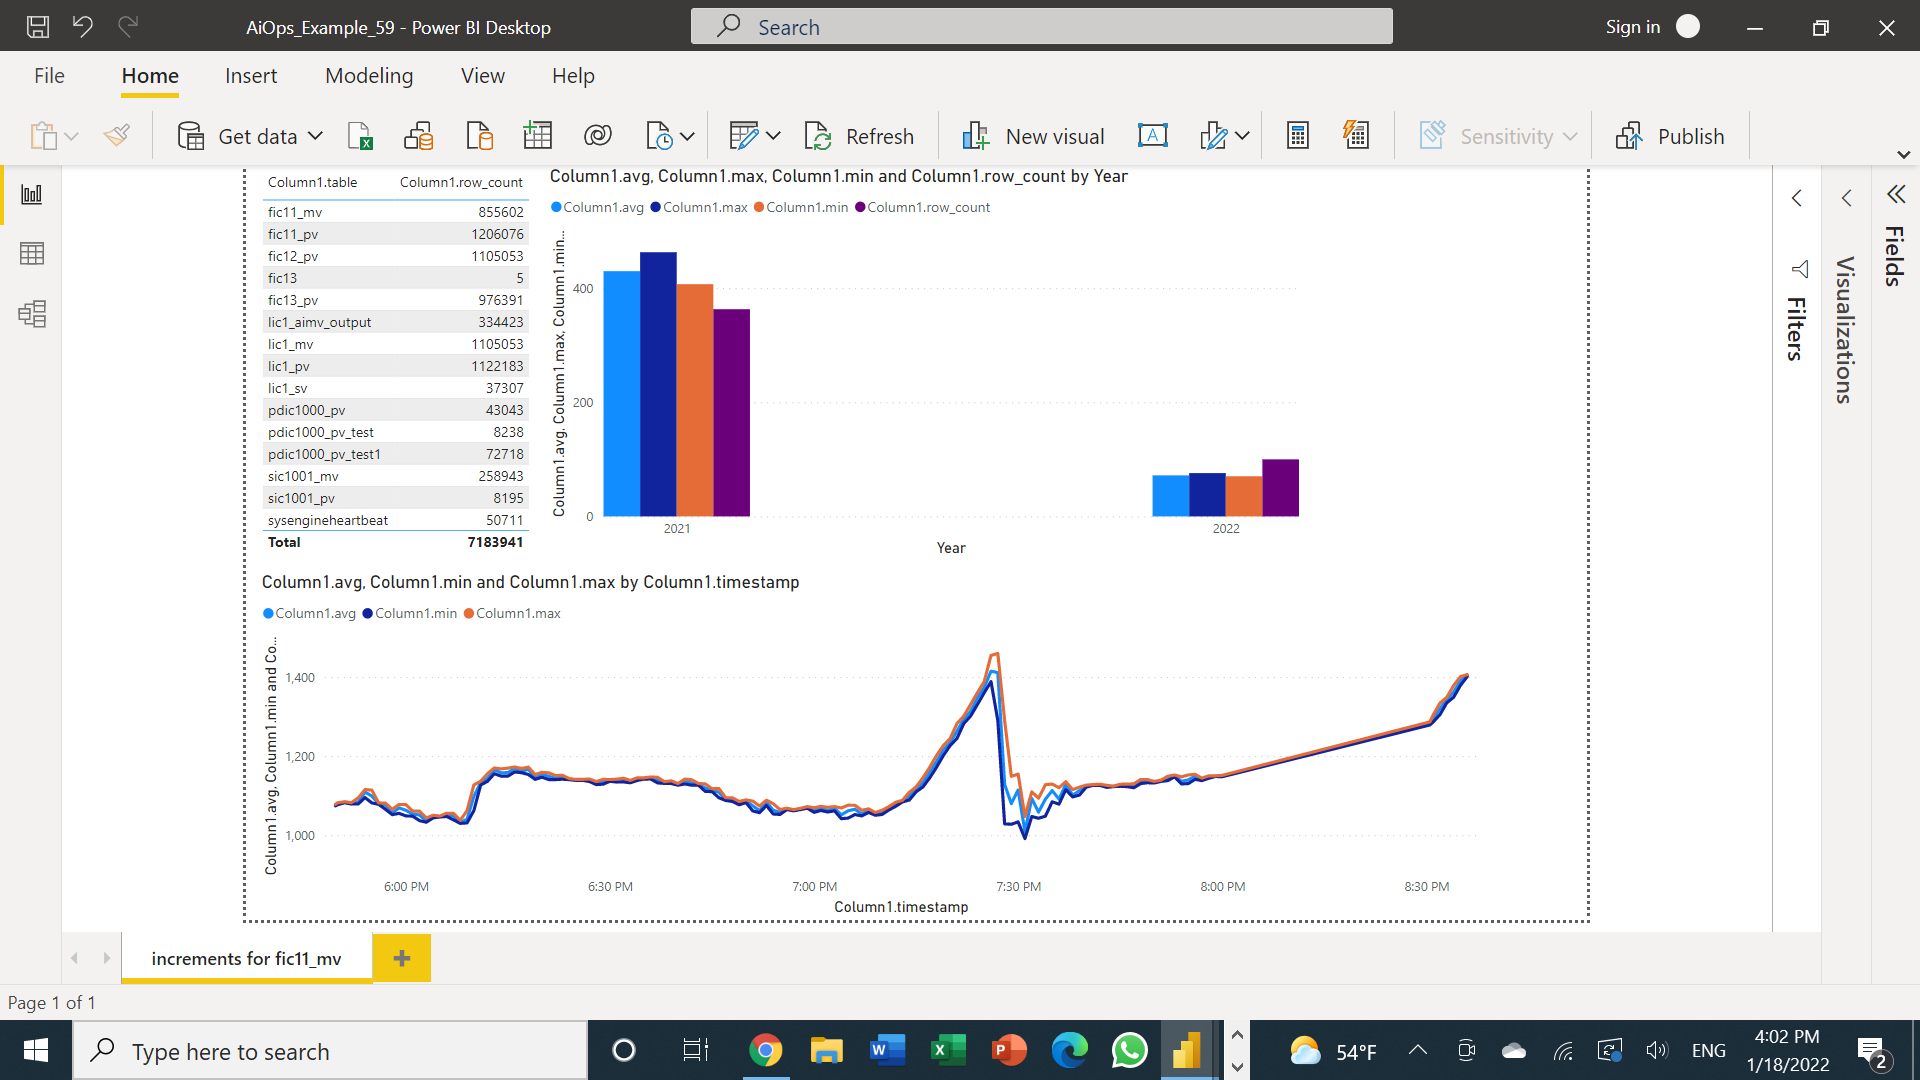Expand the More visuals dropdown arrow
Image resolution: width=1920 pixels, height=1080 pixels.
pos(1242,137)
